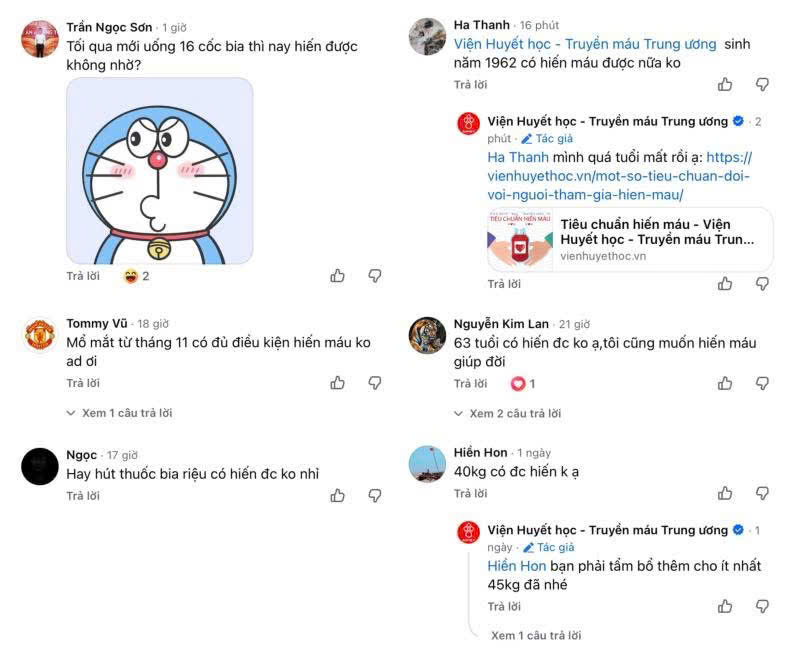The height and width of the screenshot is (656, 794).
Task: Dislike Trần Ngọc Sơn's comment
Action: click(x=375, y=276)
